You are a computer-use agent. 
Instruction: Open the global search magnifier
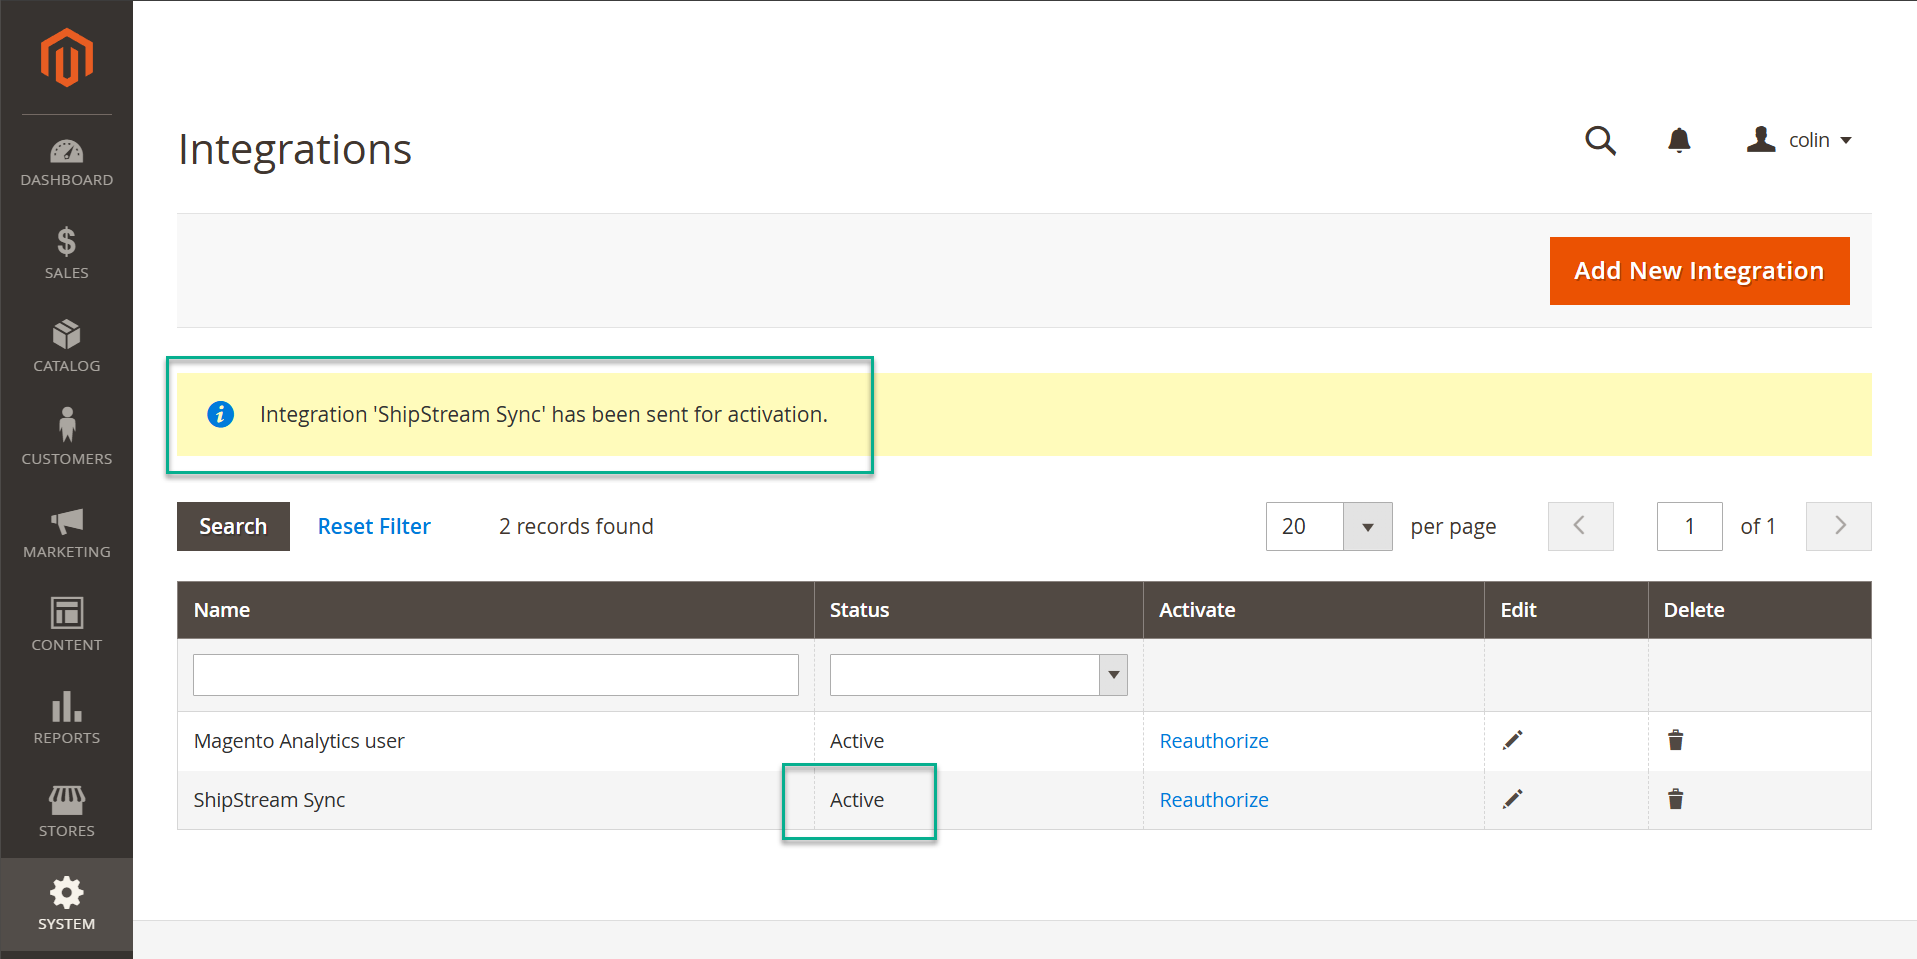pos(1600,141)
